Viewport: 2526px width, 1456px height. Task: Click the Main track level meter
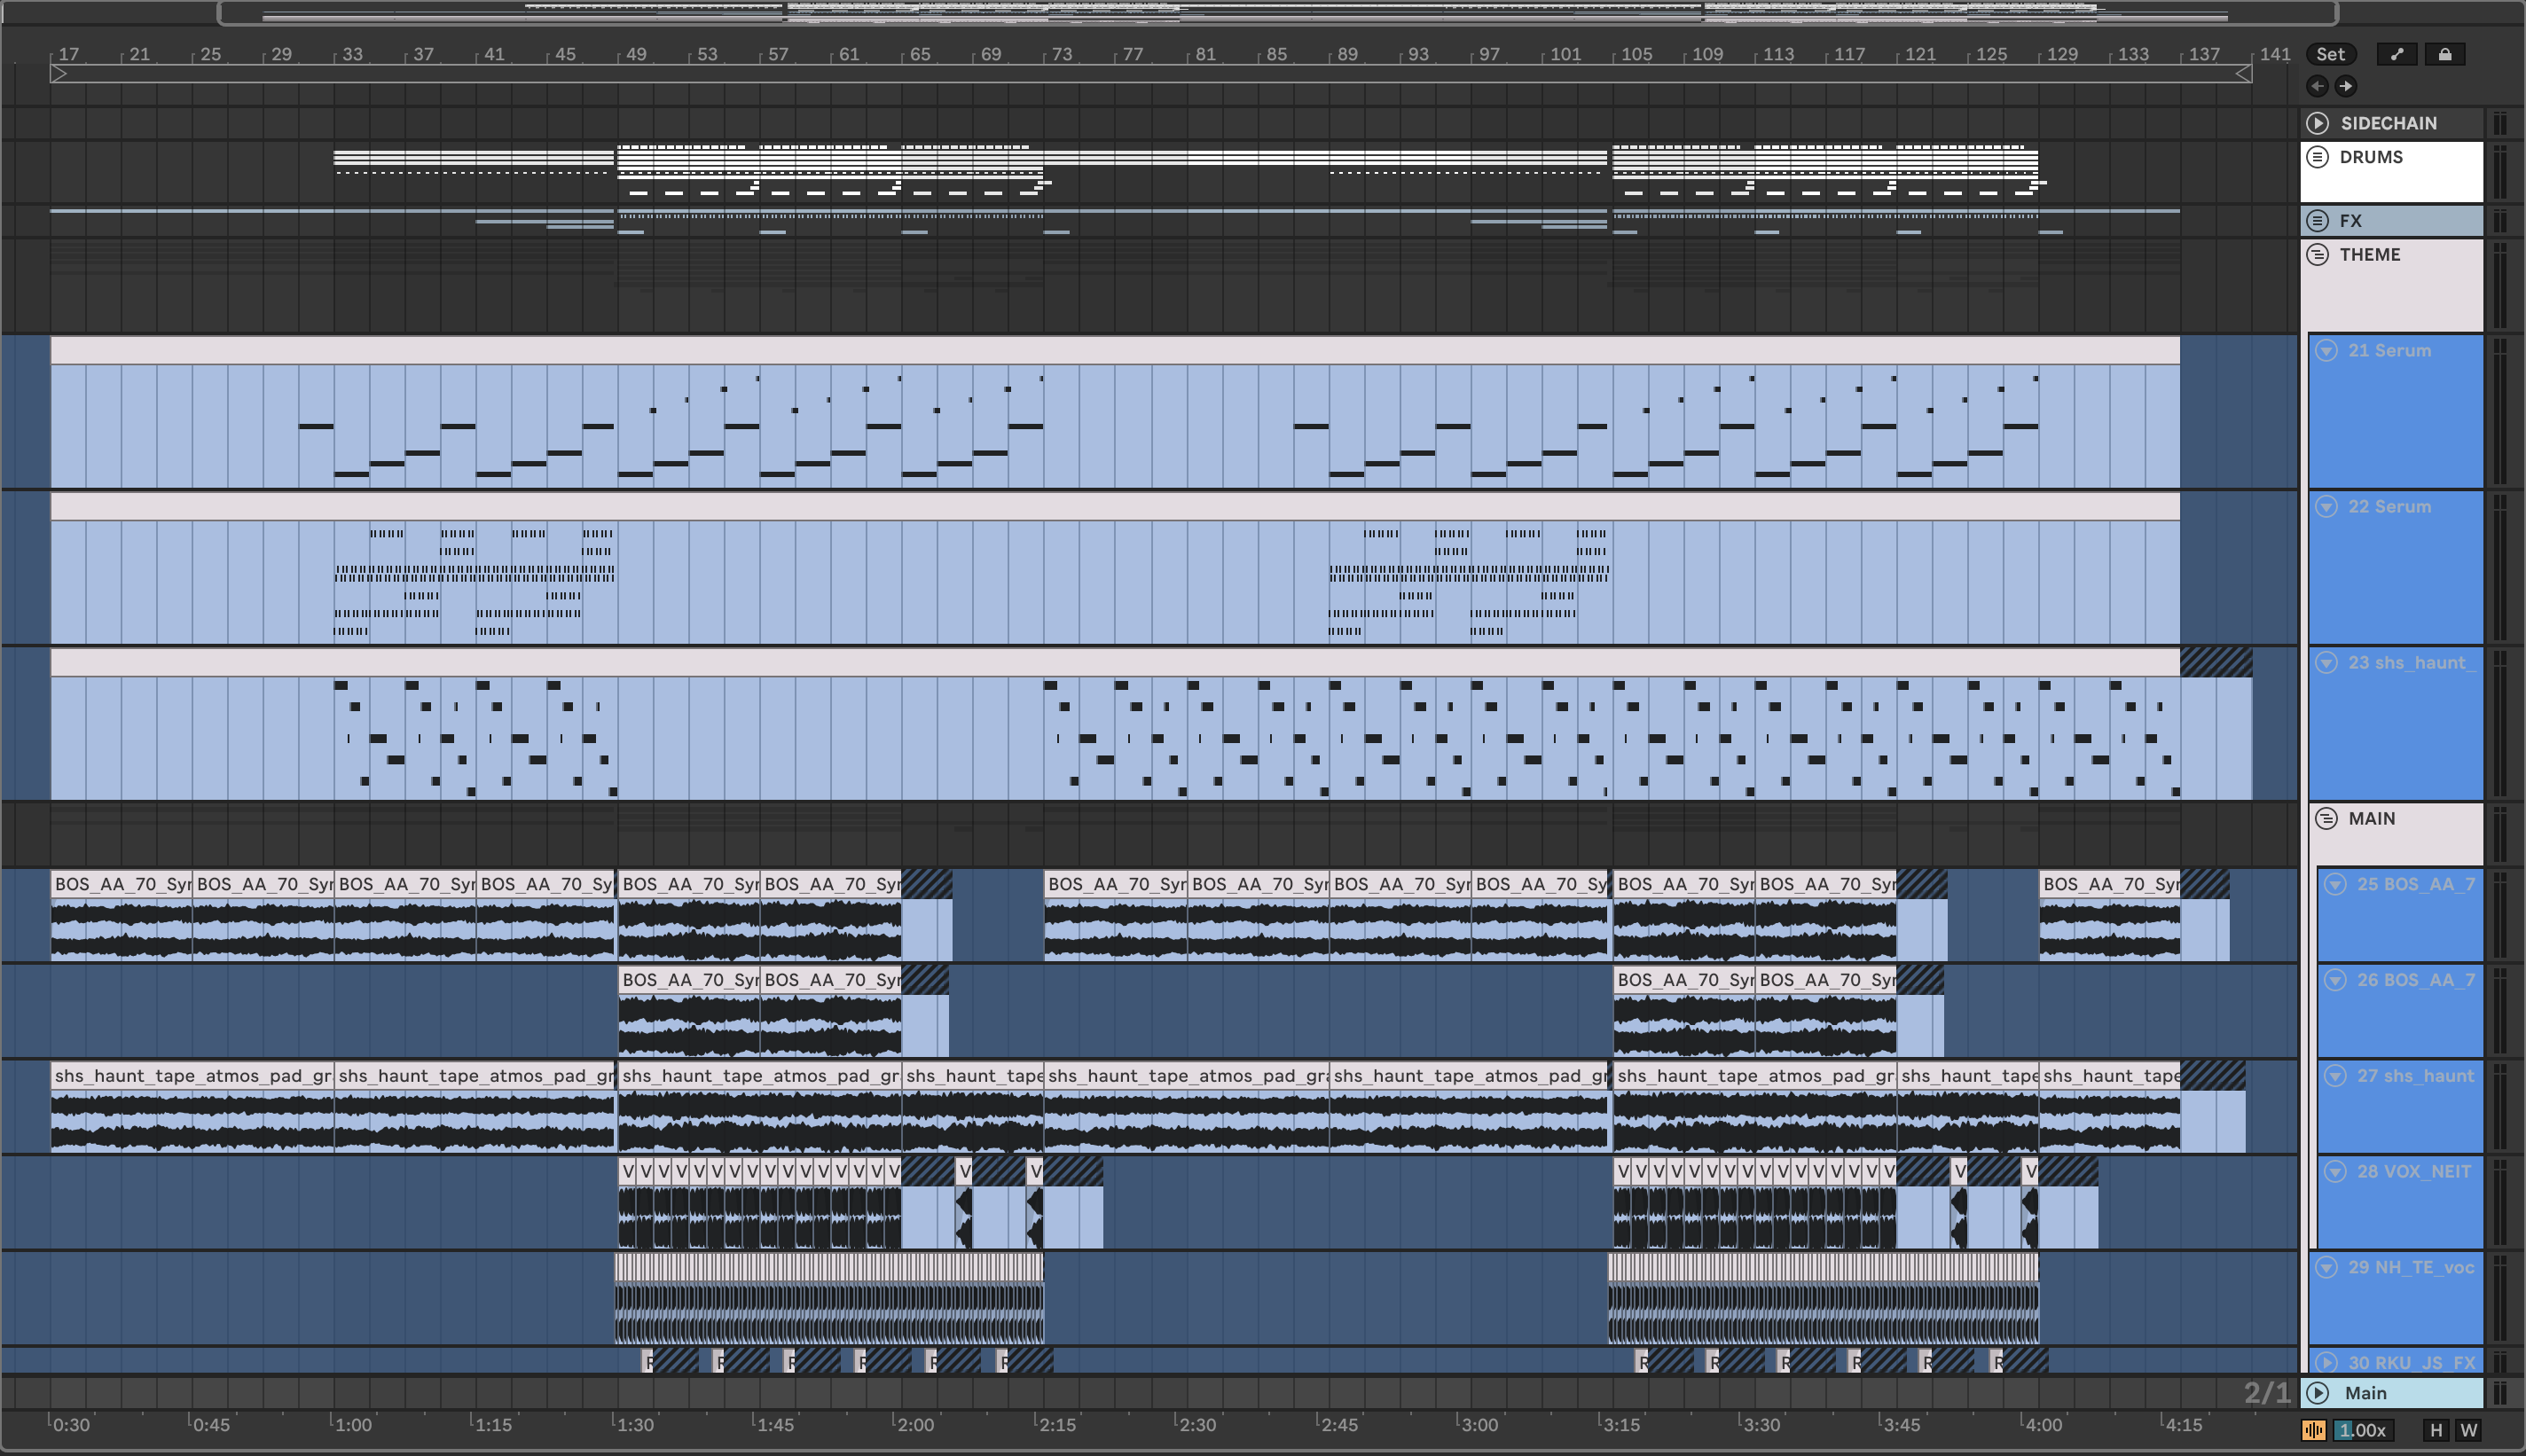pos(2499,1393)
